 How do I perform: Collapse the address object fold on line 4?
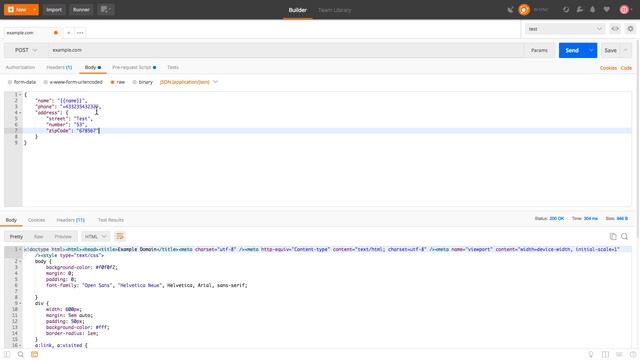[x=20, y=113]
